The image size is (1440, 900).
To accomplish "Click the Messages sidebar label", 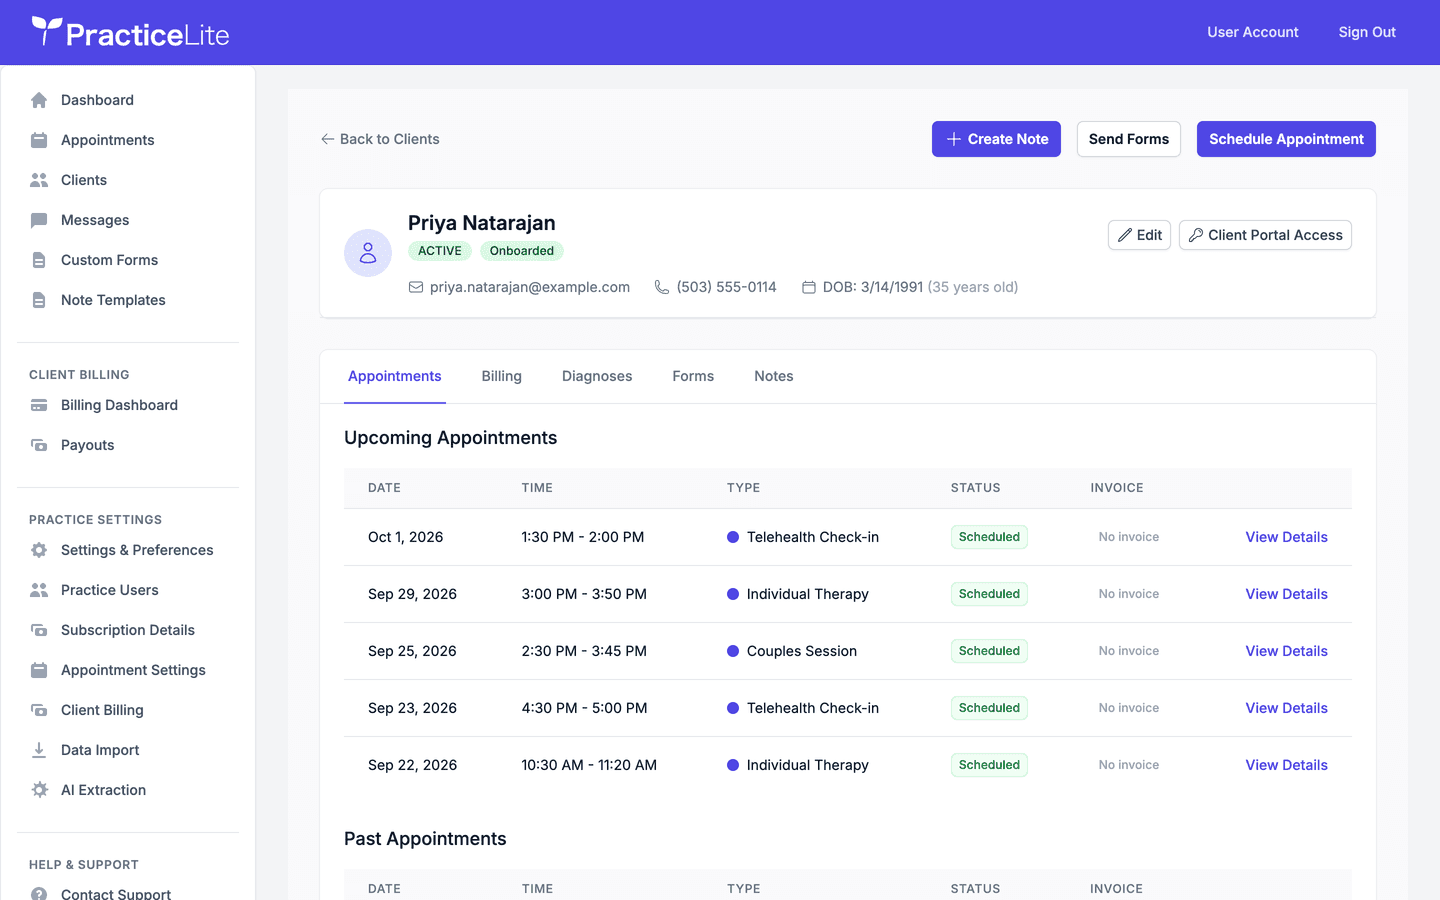I will pyautogui.click(x=95, y=220).
